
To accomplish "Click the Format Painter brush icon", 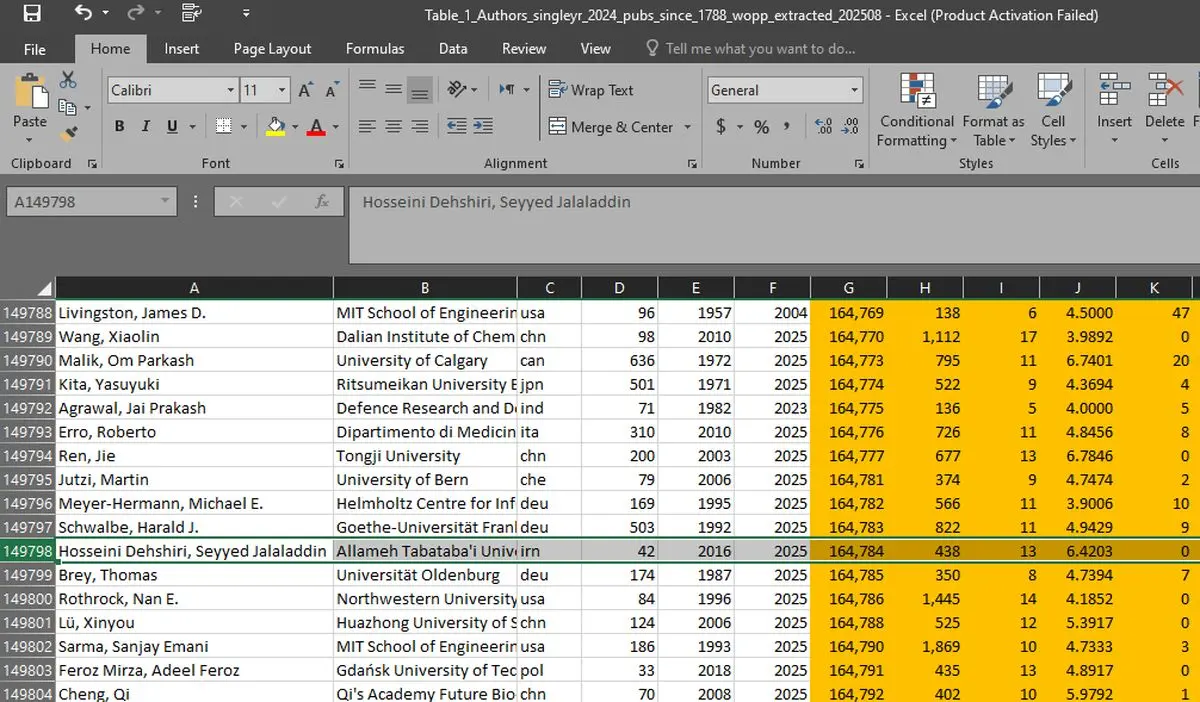I will click(x=68, y=133).
